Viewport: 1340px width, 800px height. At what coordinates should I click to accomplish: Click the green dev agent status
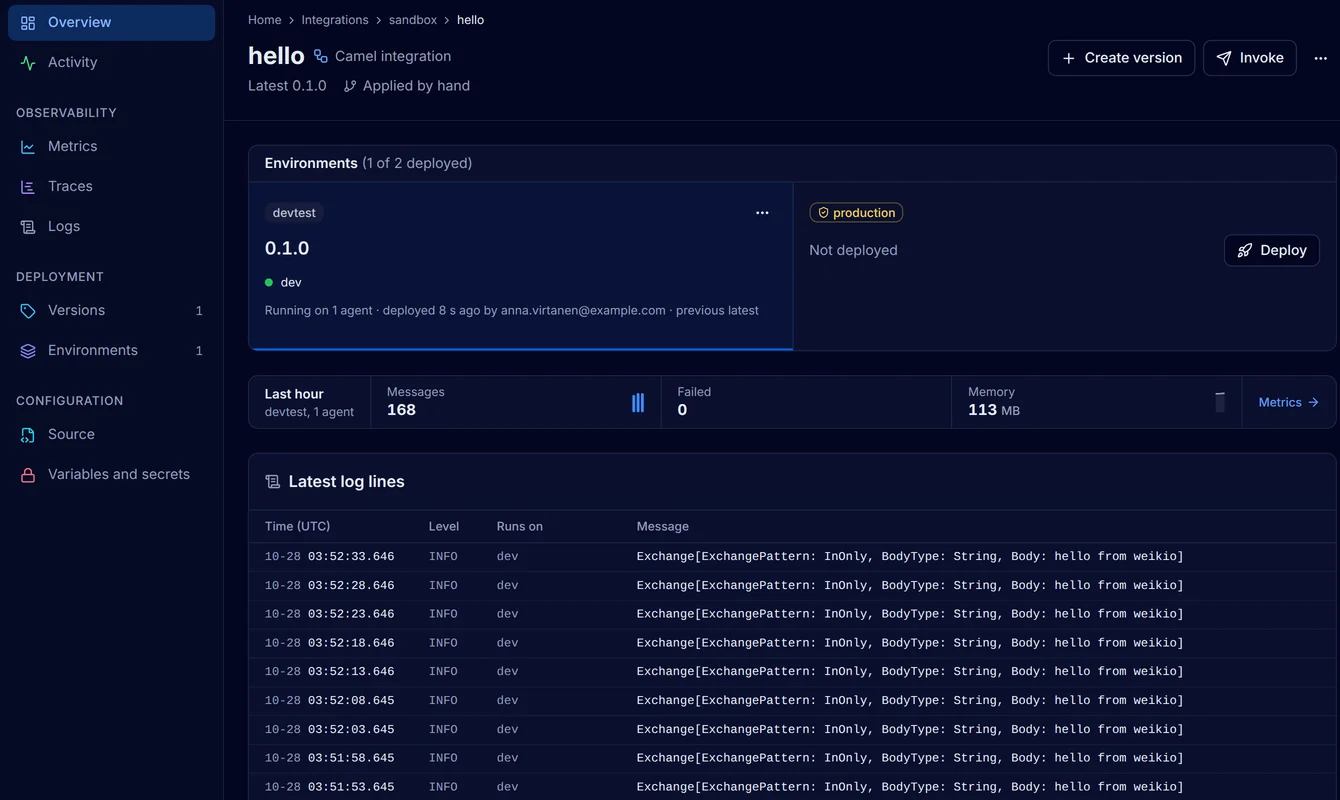click(283, 282)
